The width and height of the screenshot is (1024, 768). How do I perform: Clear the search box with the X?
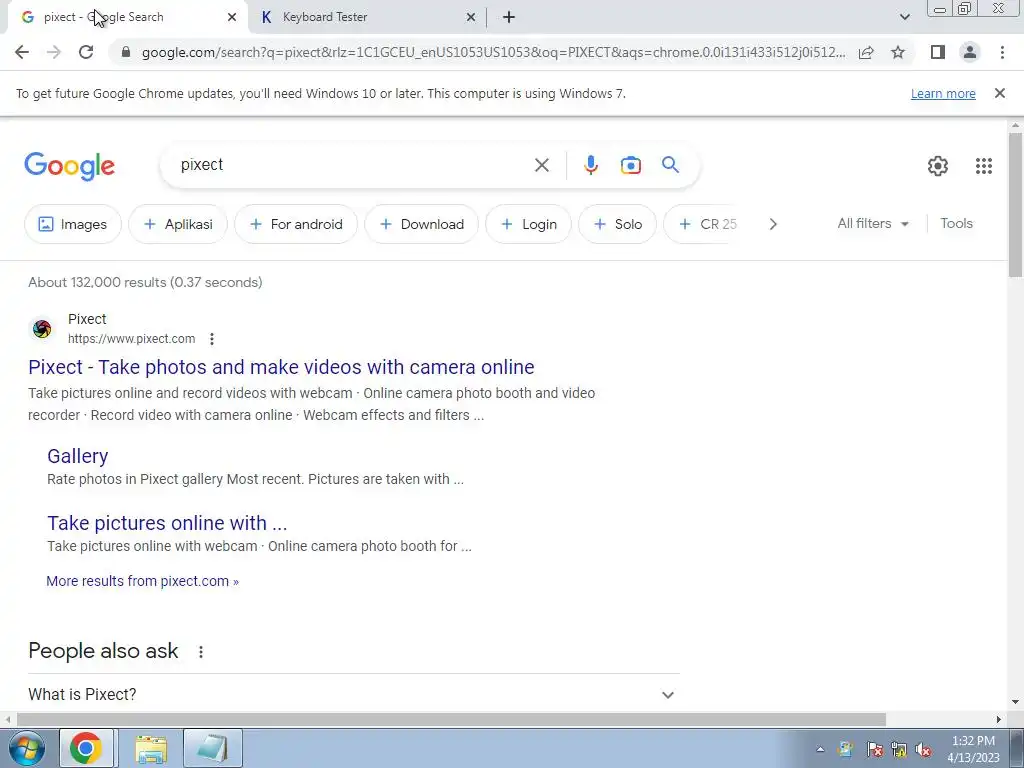pyautogui.click(x=541, y=165)
